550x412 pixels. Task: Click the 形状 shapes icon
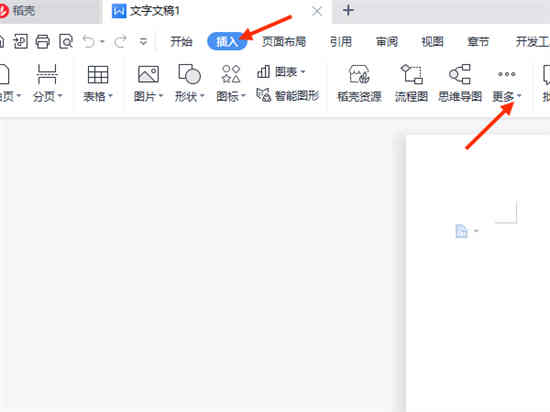coord(189,74)
